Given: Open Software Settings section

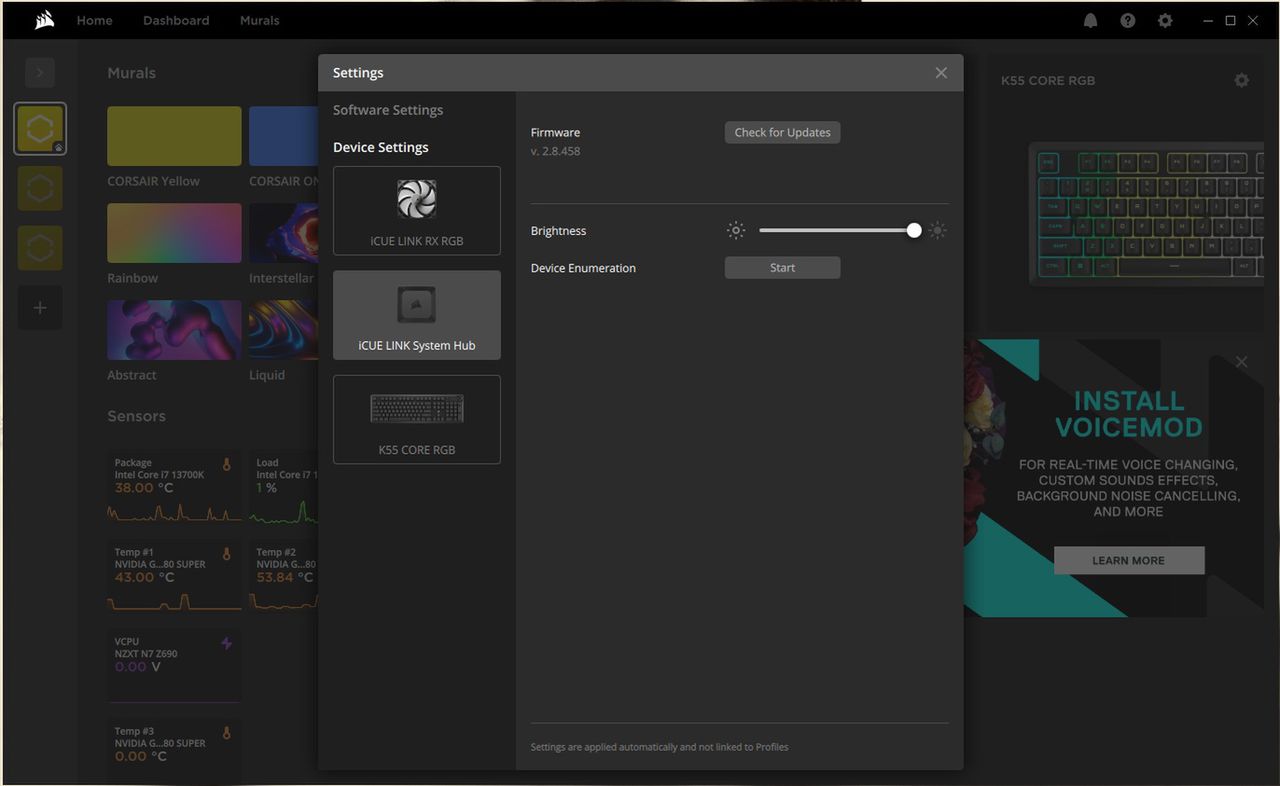Looking at the screenshot, I should pos(388,110).
